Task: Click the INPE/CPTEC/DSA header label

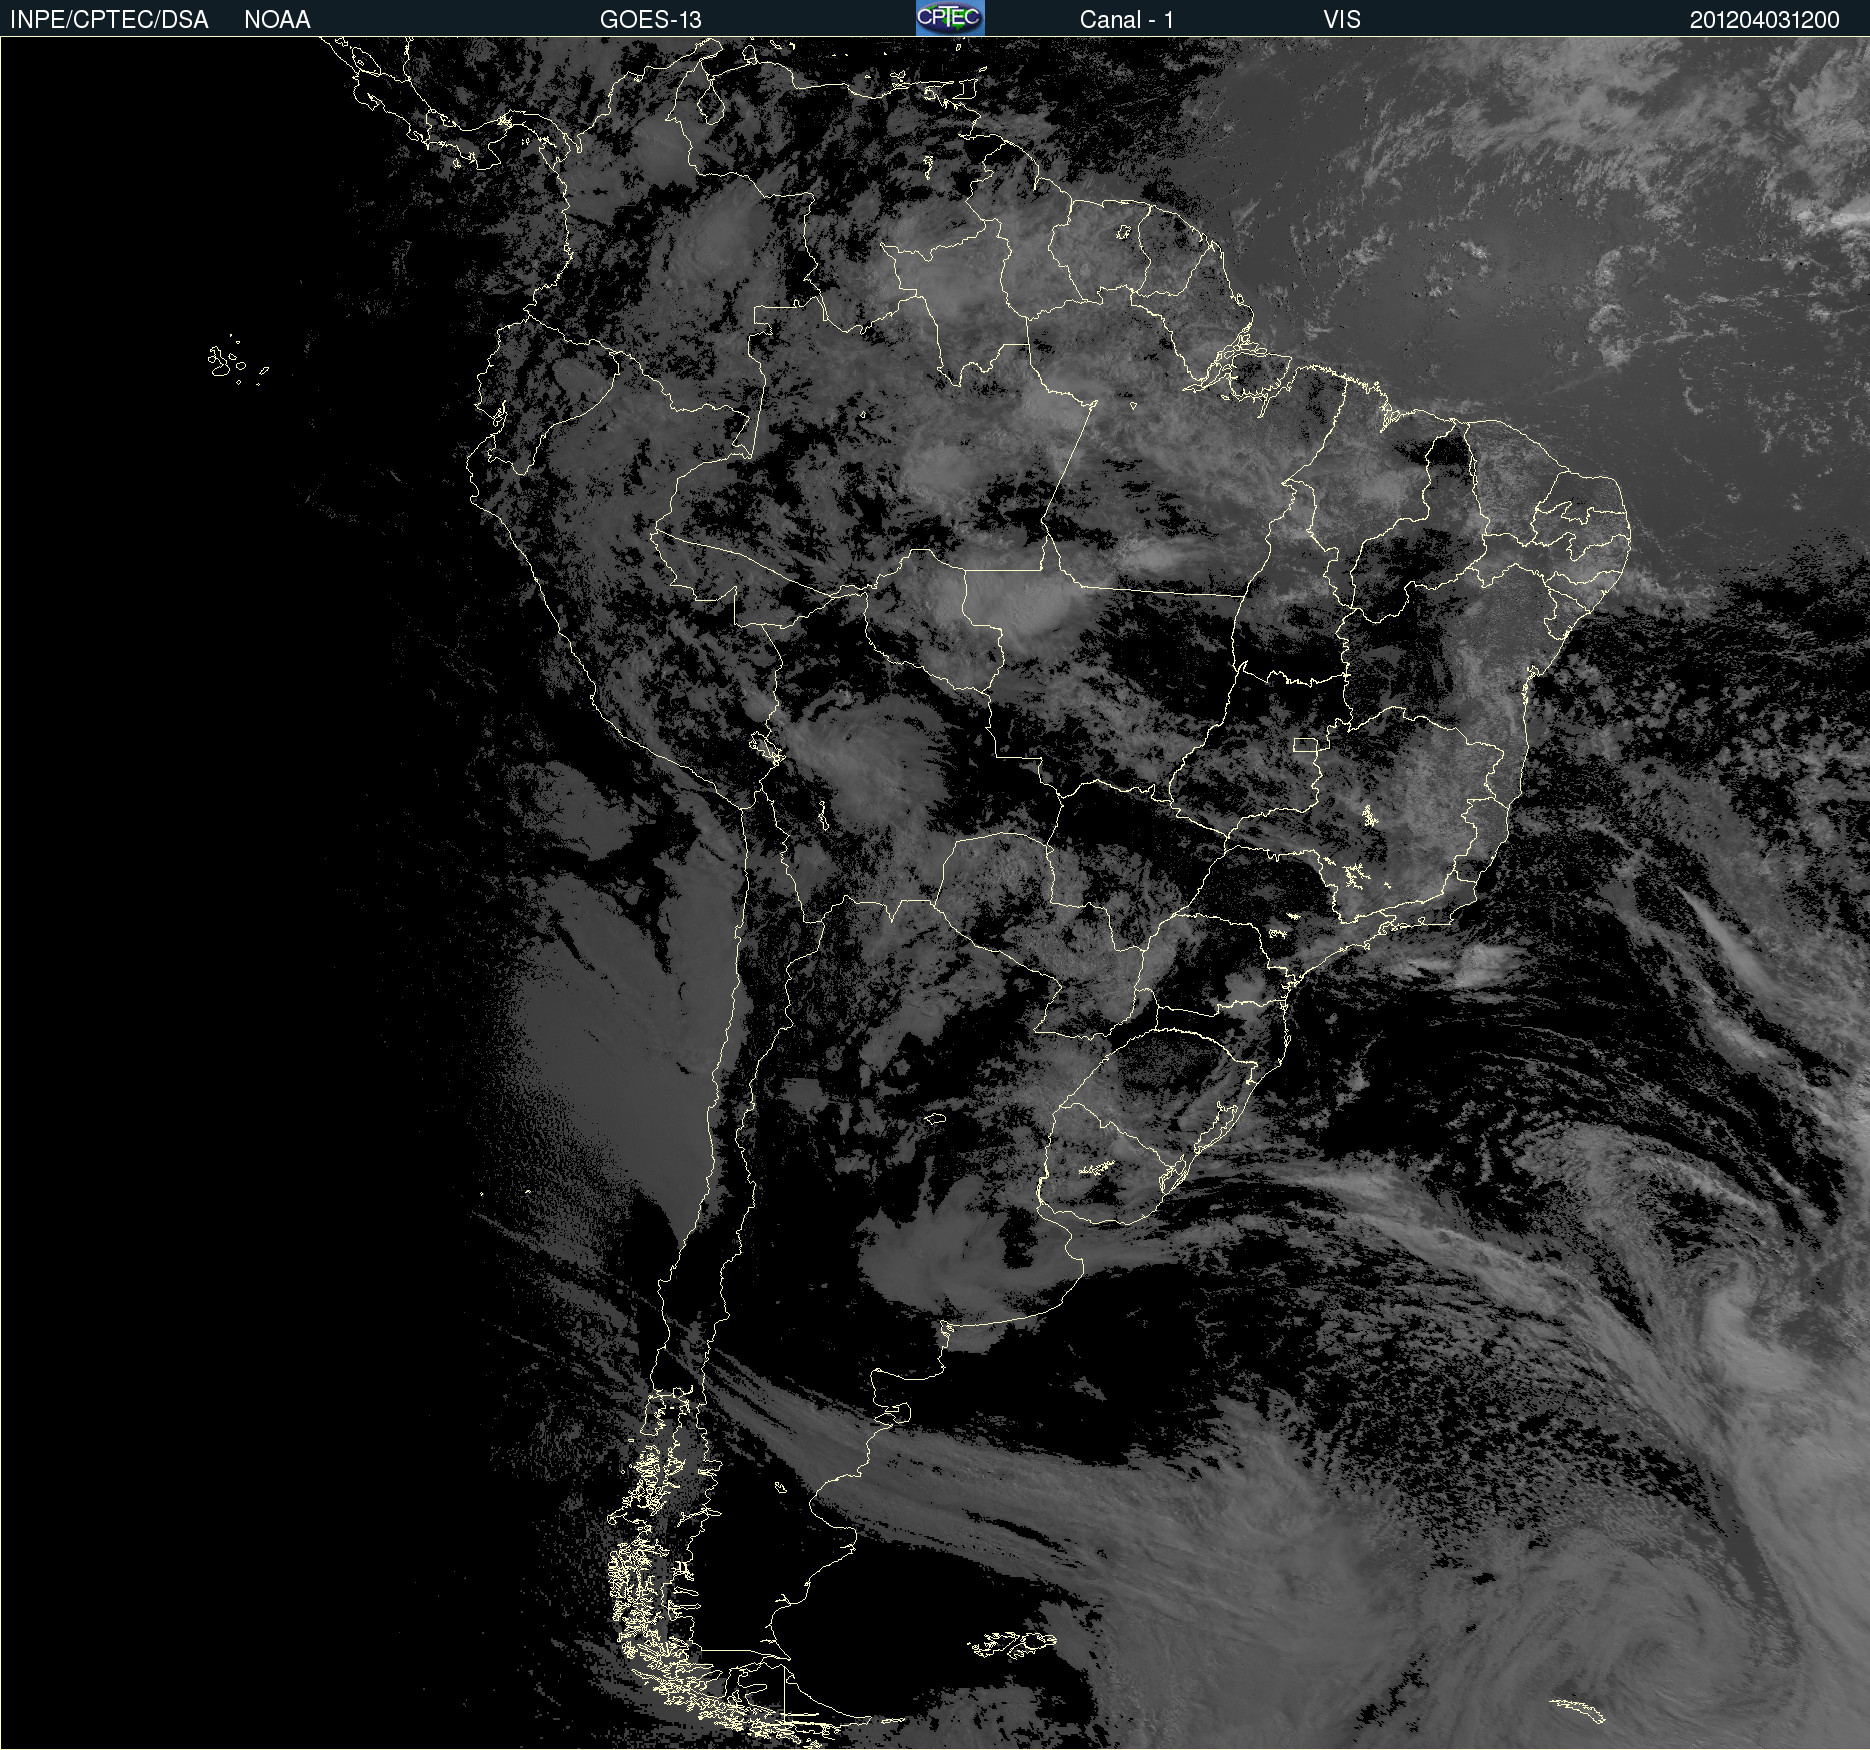Action: click(x=109, y=20)
